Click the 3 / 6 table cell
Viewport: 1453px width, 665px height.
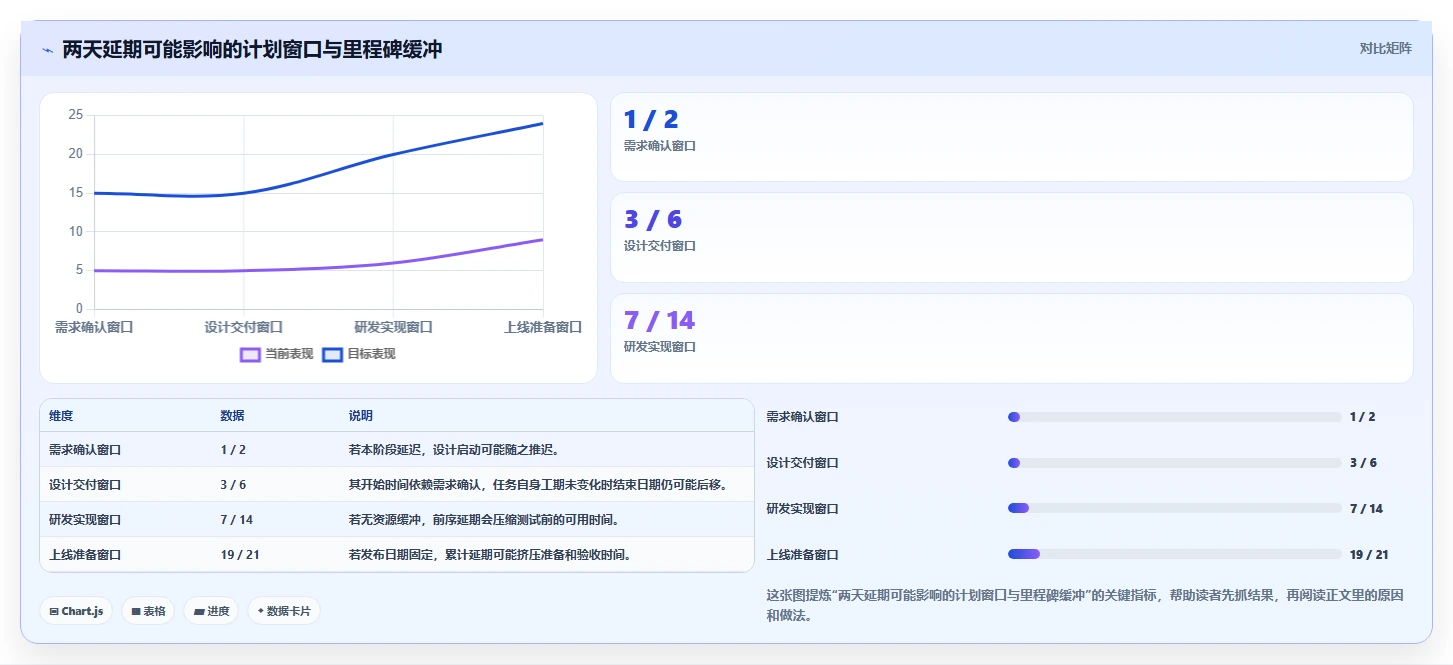233,485
